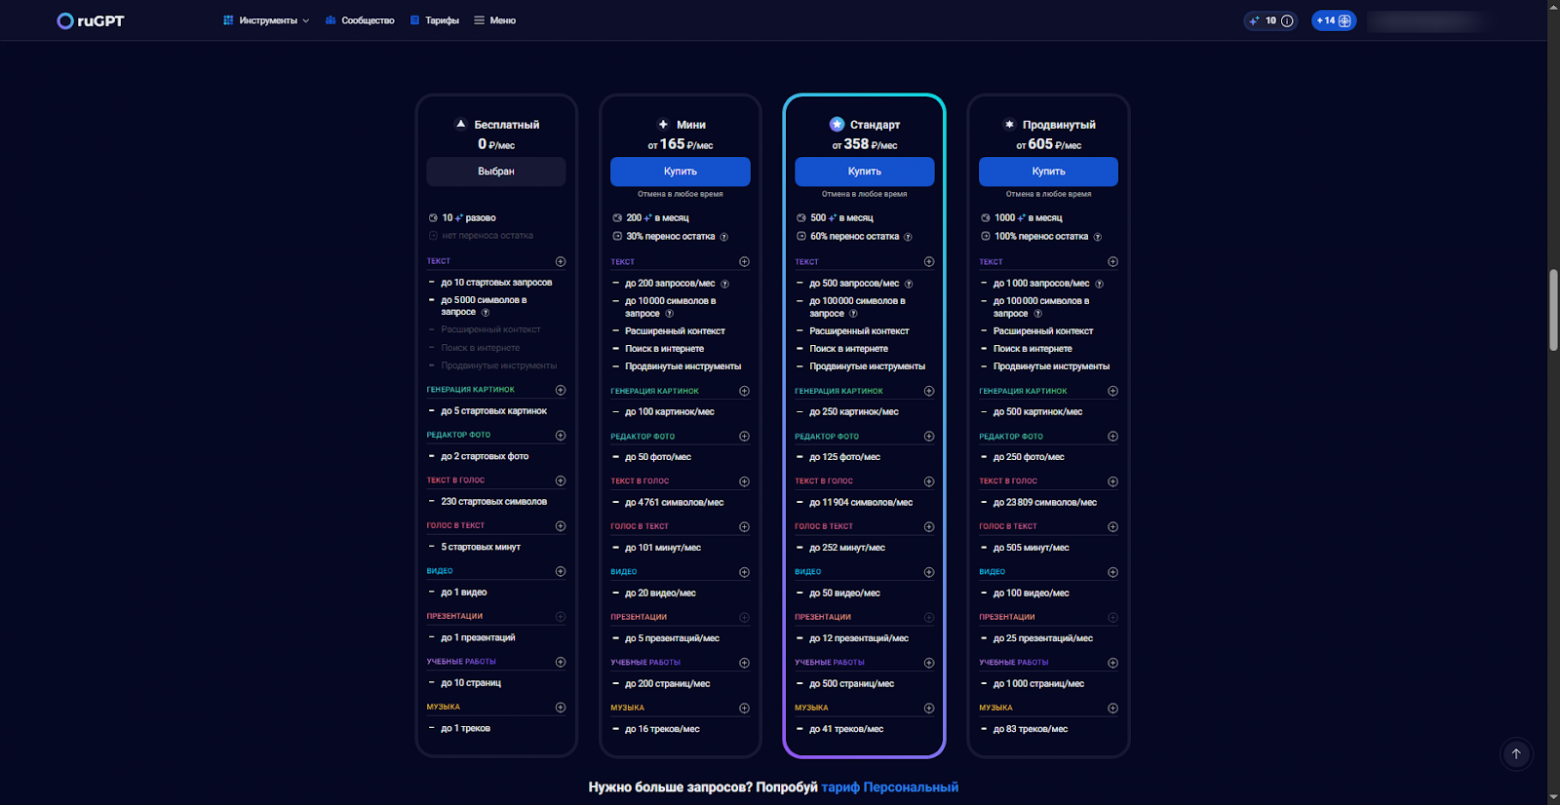The height and width of the screenshot is (805, 1560).
Task: Click the scroll-to-top arrow button
Action: click(x=1516, y=755)
